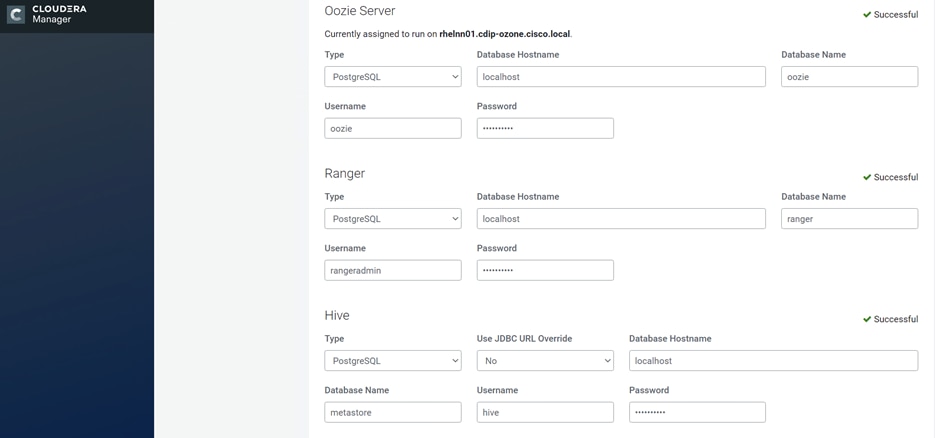Focus Oozie Server Username field
This screenshot has height=438, width=935.
[x=393, y=128]
